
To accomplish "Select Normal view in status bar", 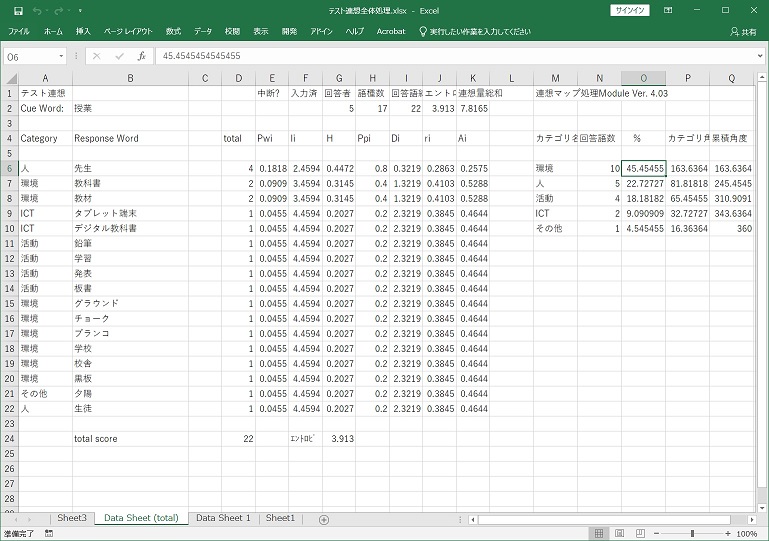I will click(x=600, y=534).
